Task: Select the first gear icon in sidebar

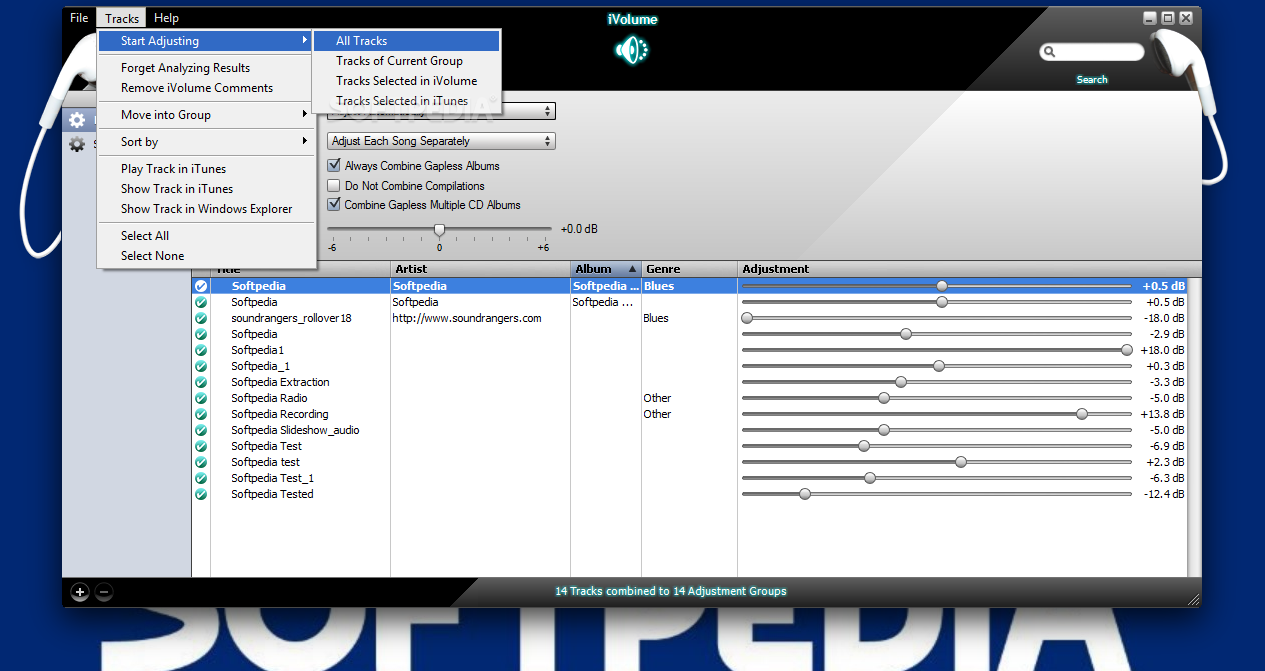Action: click(x=77, y=120)
